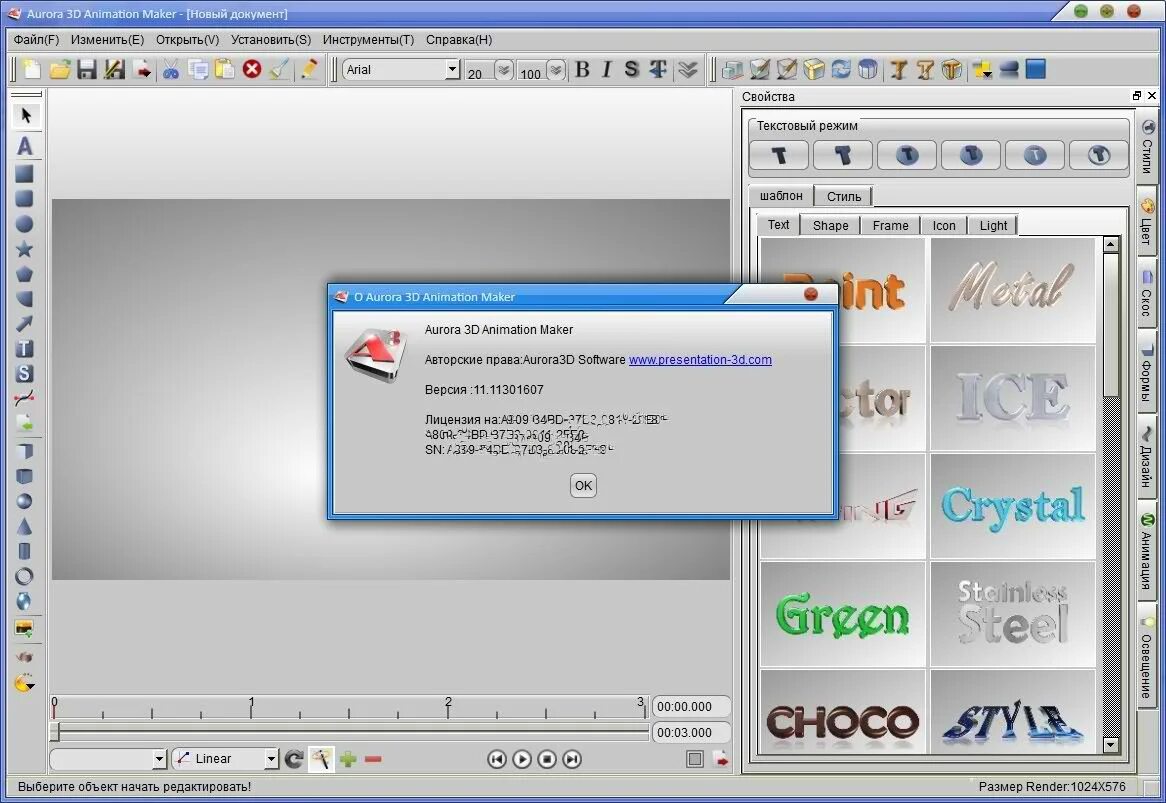Click the template list scroll down arrow
Screen dimensions: 1166x803
pyautogui.click(x=1111, y=744)
